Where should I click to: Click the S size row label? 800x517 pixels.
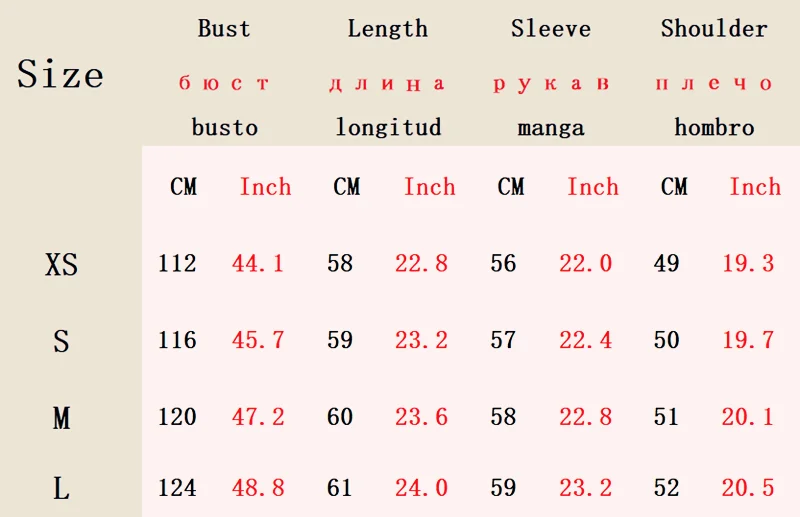[x=61, y=341]
